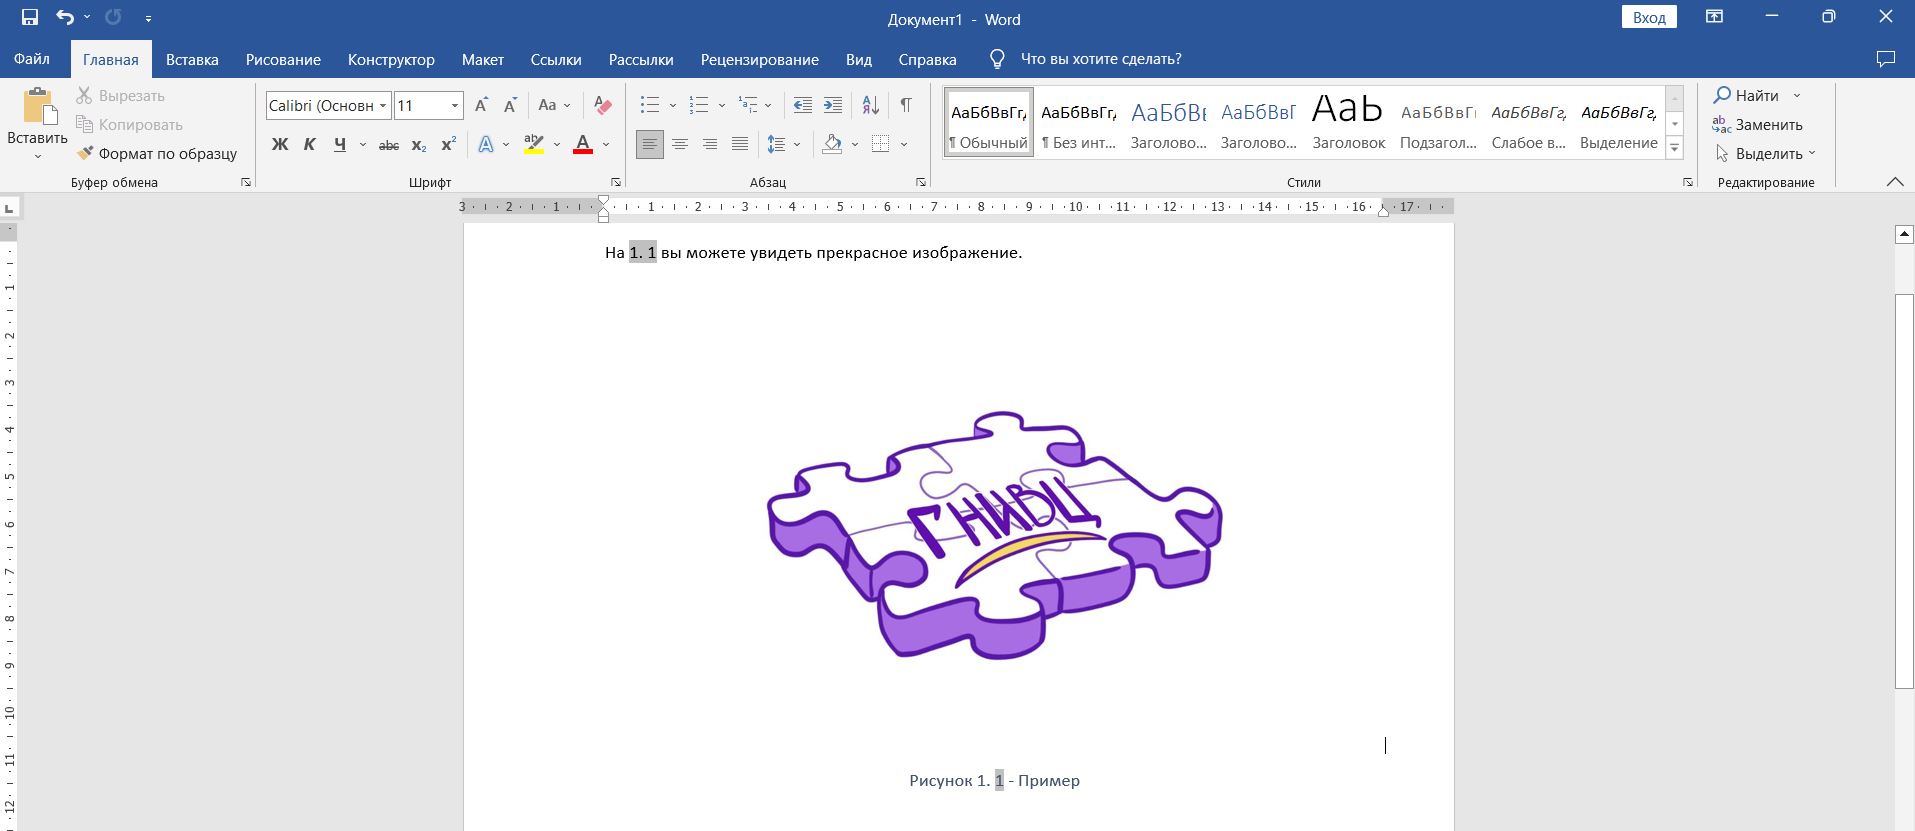Save the document with the floppy disk icon

[x=30, y=17]
